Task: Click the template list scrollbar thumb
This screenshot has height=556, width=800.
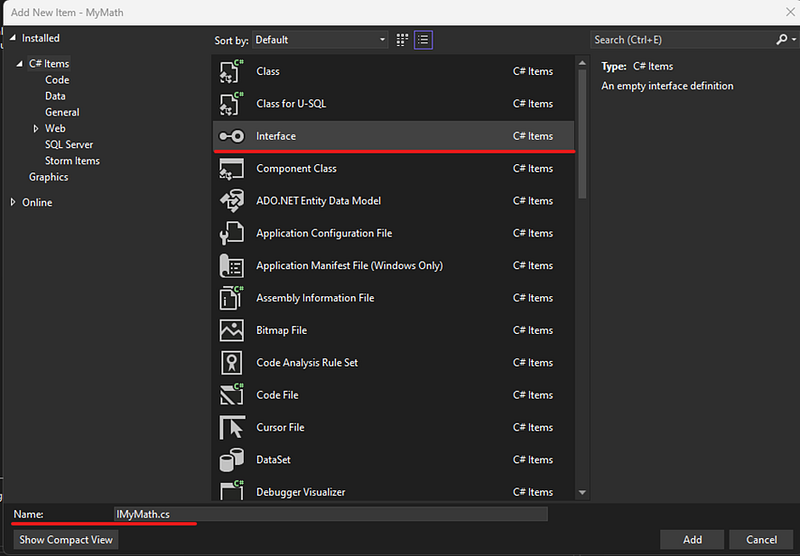Action: (582, 134)
